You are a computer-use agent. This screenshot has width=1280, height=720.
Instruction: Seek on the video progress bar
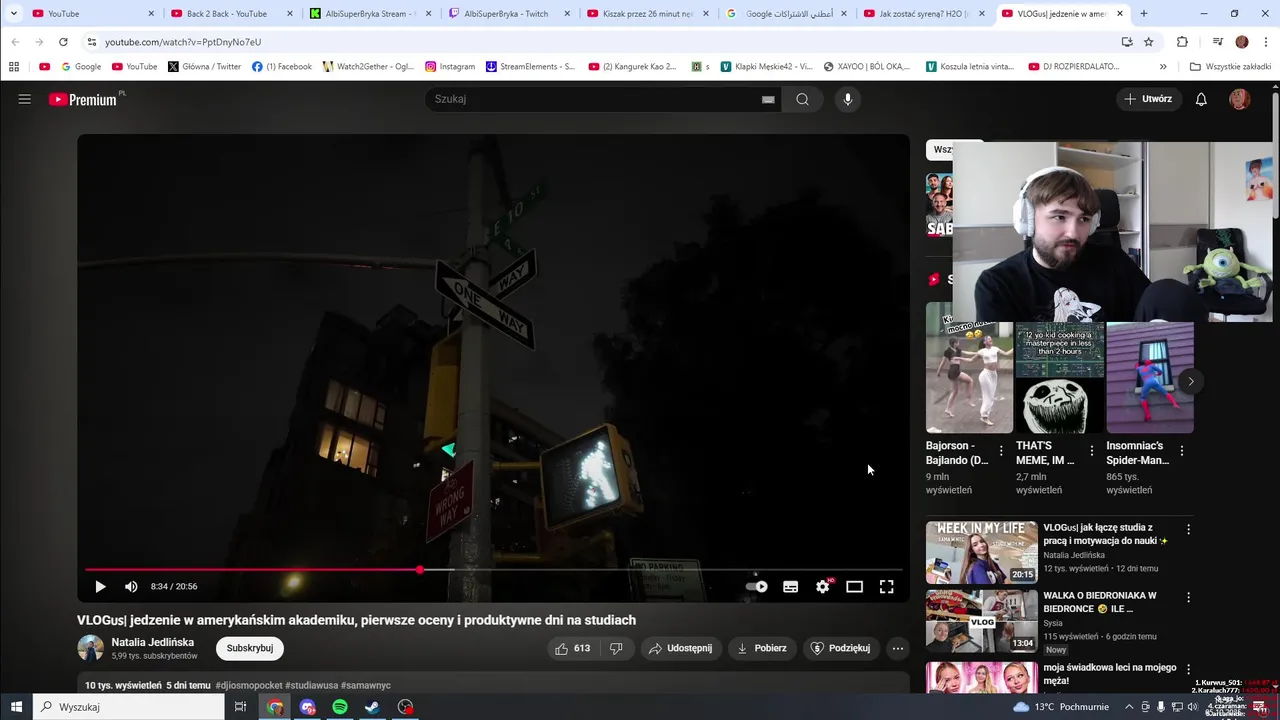coord(494,570)
